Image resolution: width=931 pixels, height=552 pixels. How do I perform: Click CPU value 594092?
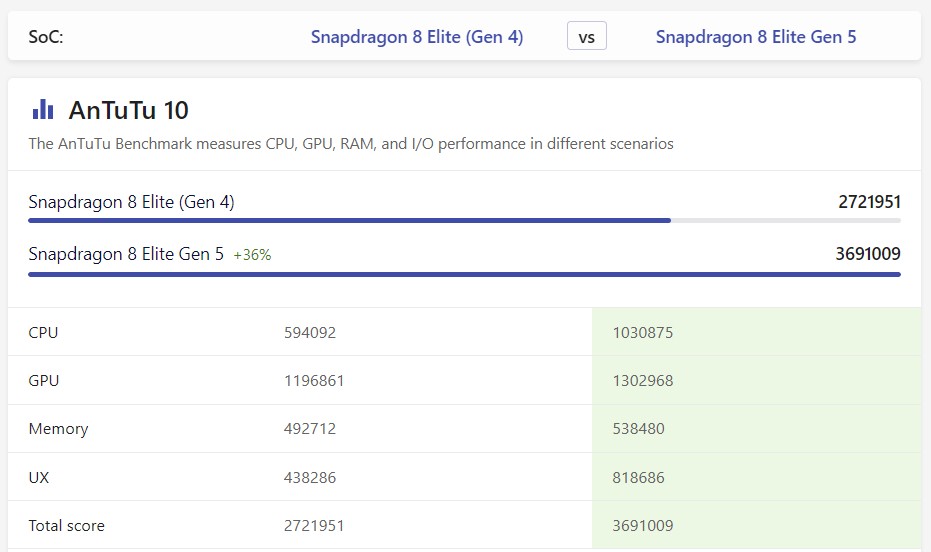(x=310, y=332)
